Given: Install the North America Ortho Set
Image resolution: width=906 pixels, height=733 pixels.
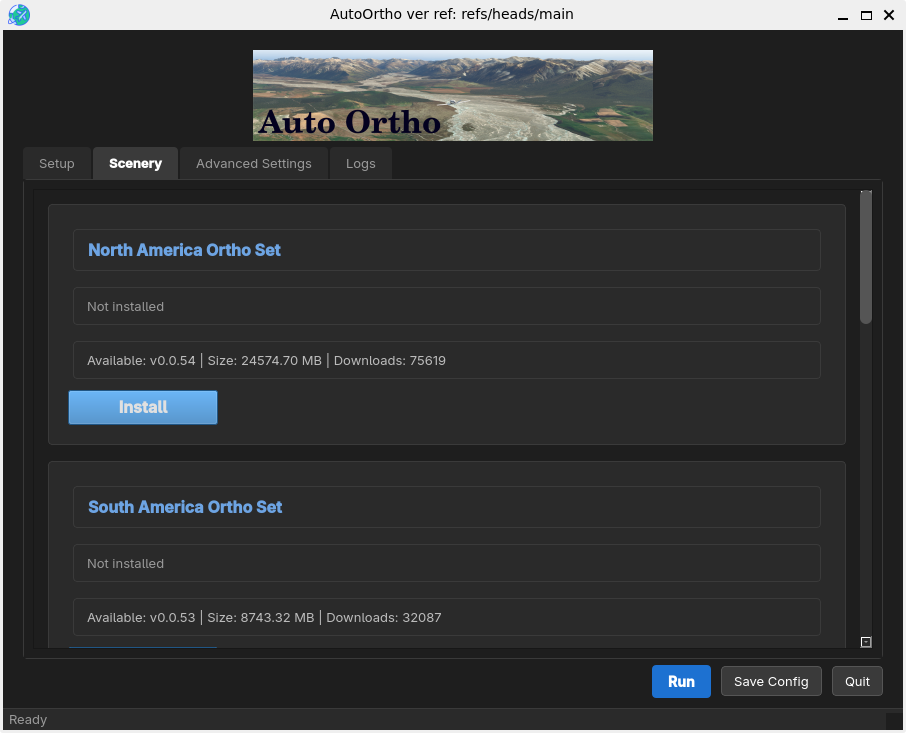Looking at the screenshot, I should coord(143,407).
